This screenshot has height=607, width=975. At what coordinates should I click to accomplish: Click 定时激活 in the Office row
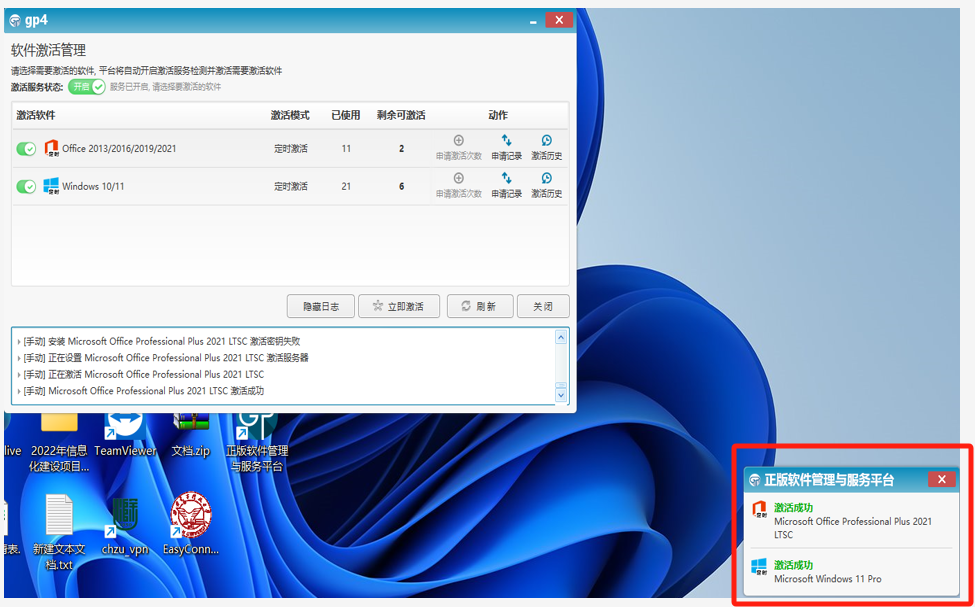coord(290,149)
